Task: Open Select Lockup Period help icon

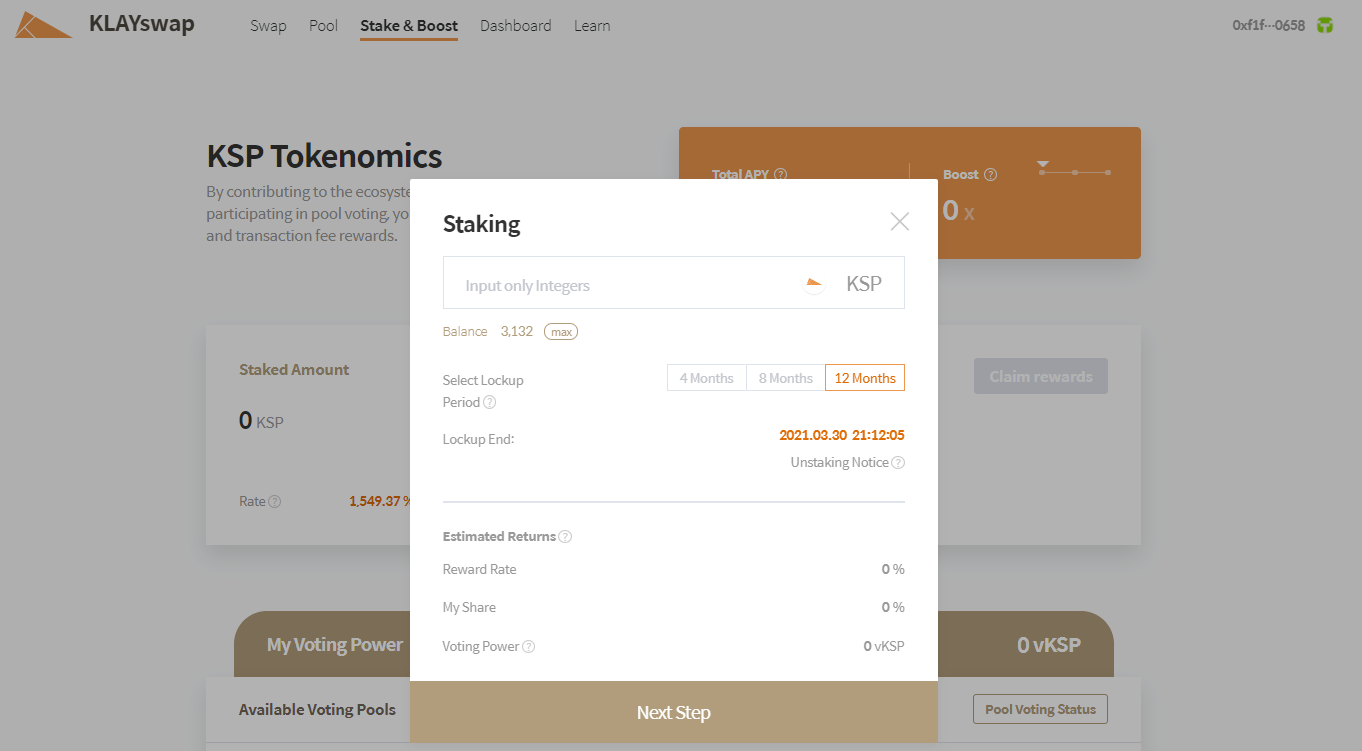Action: coord(490,402)
